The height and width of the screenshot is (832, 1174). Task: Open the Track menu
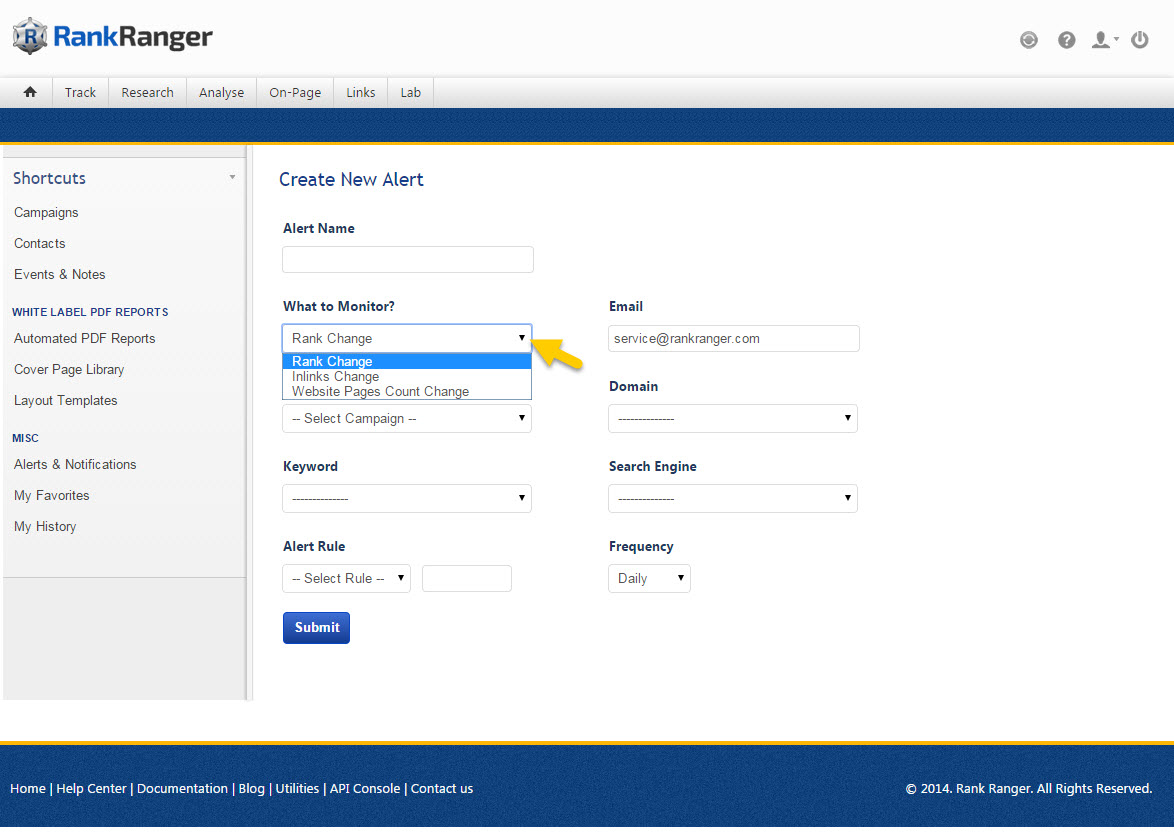click(80, 92)
